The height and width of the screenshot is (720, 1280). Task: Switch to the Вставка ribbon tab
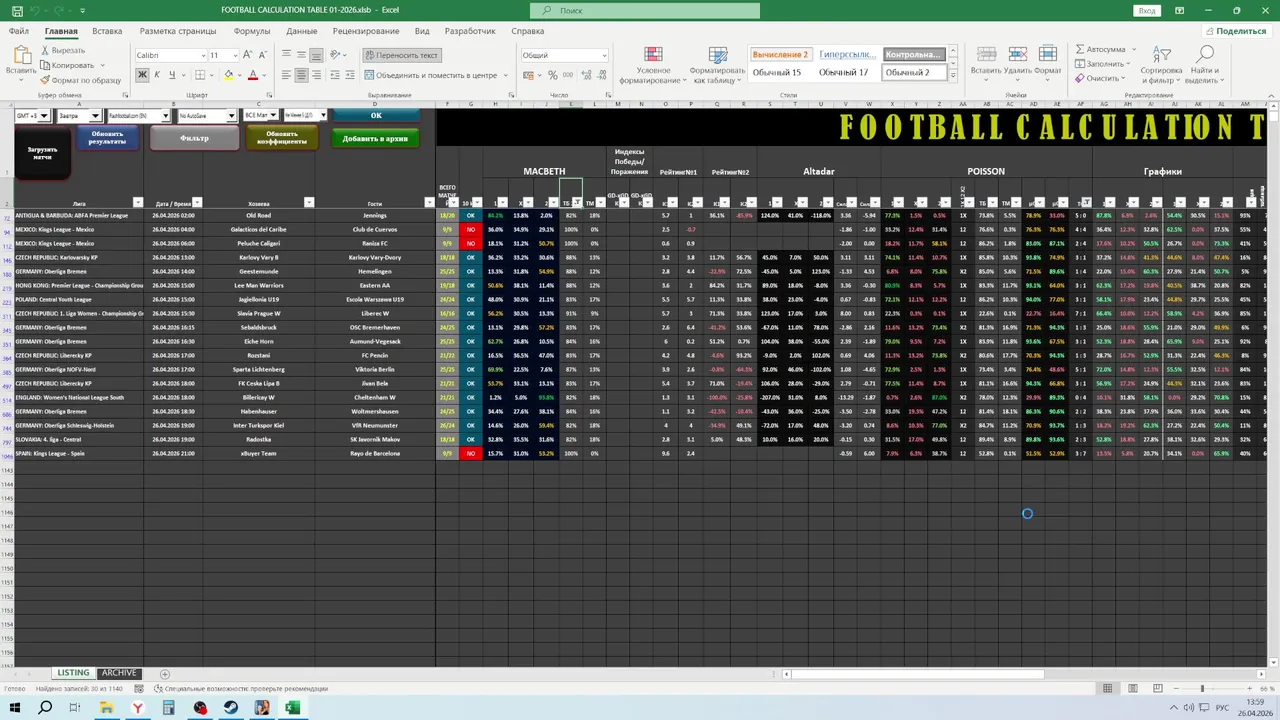(x=107, y=31)
